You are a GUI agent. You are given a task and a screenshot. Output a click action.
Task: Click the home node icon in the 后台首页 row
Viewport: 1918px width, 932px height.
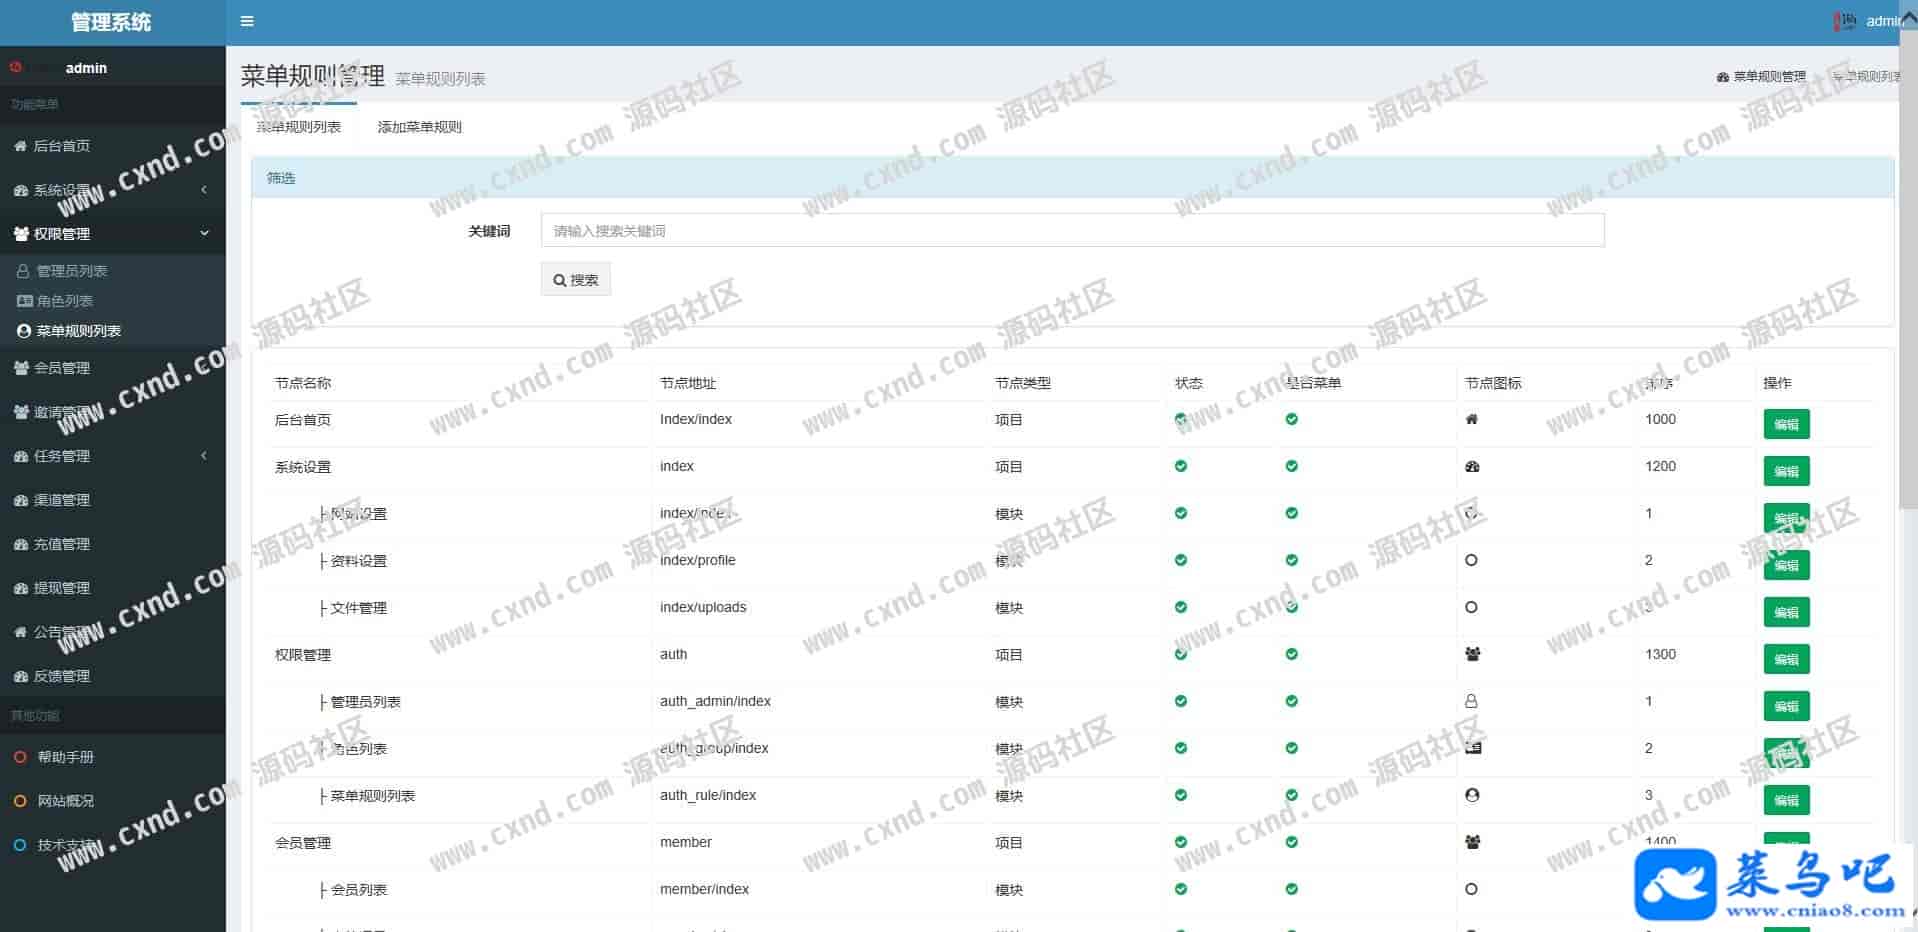click(x=1471, y=420)
